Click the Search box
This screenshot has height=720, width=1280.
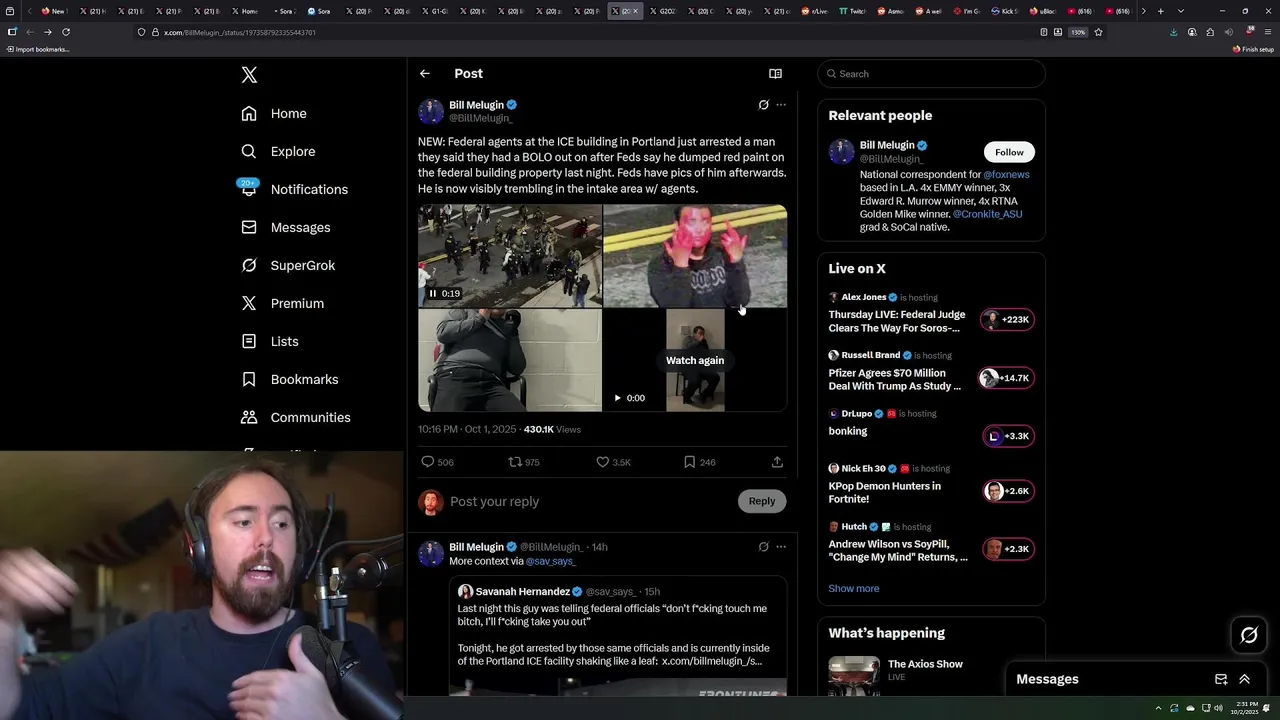point(931,74)
